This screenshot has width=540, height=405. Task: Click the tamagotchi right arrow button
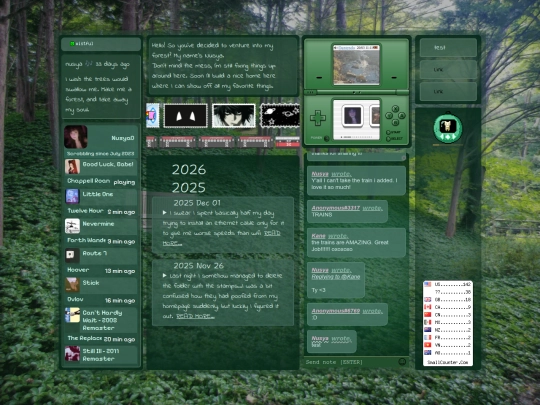tap(453, 137)
